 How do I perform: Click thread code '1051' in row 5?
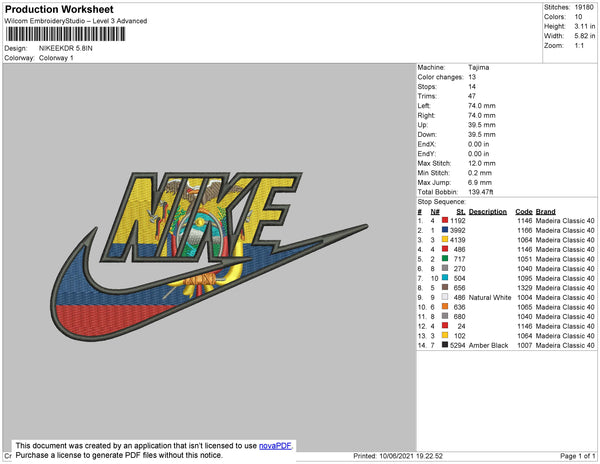(524, 259)
